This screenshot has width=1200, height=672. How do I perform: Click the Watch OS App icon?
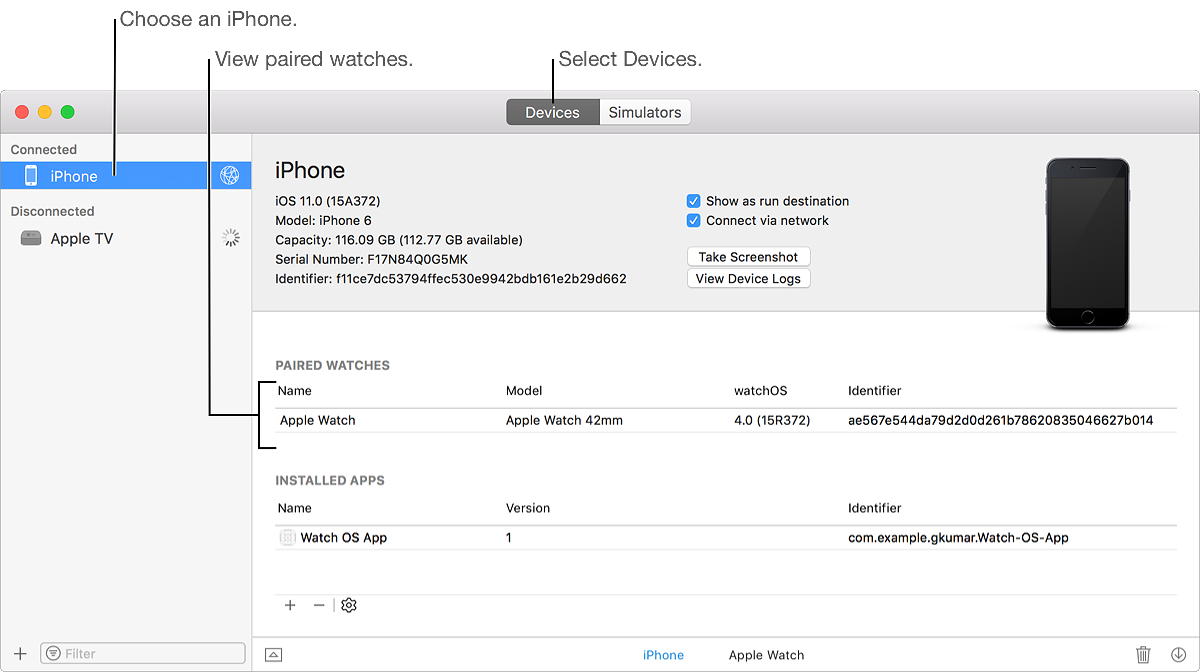point(287,537)
